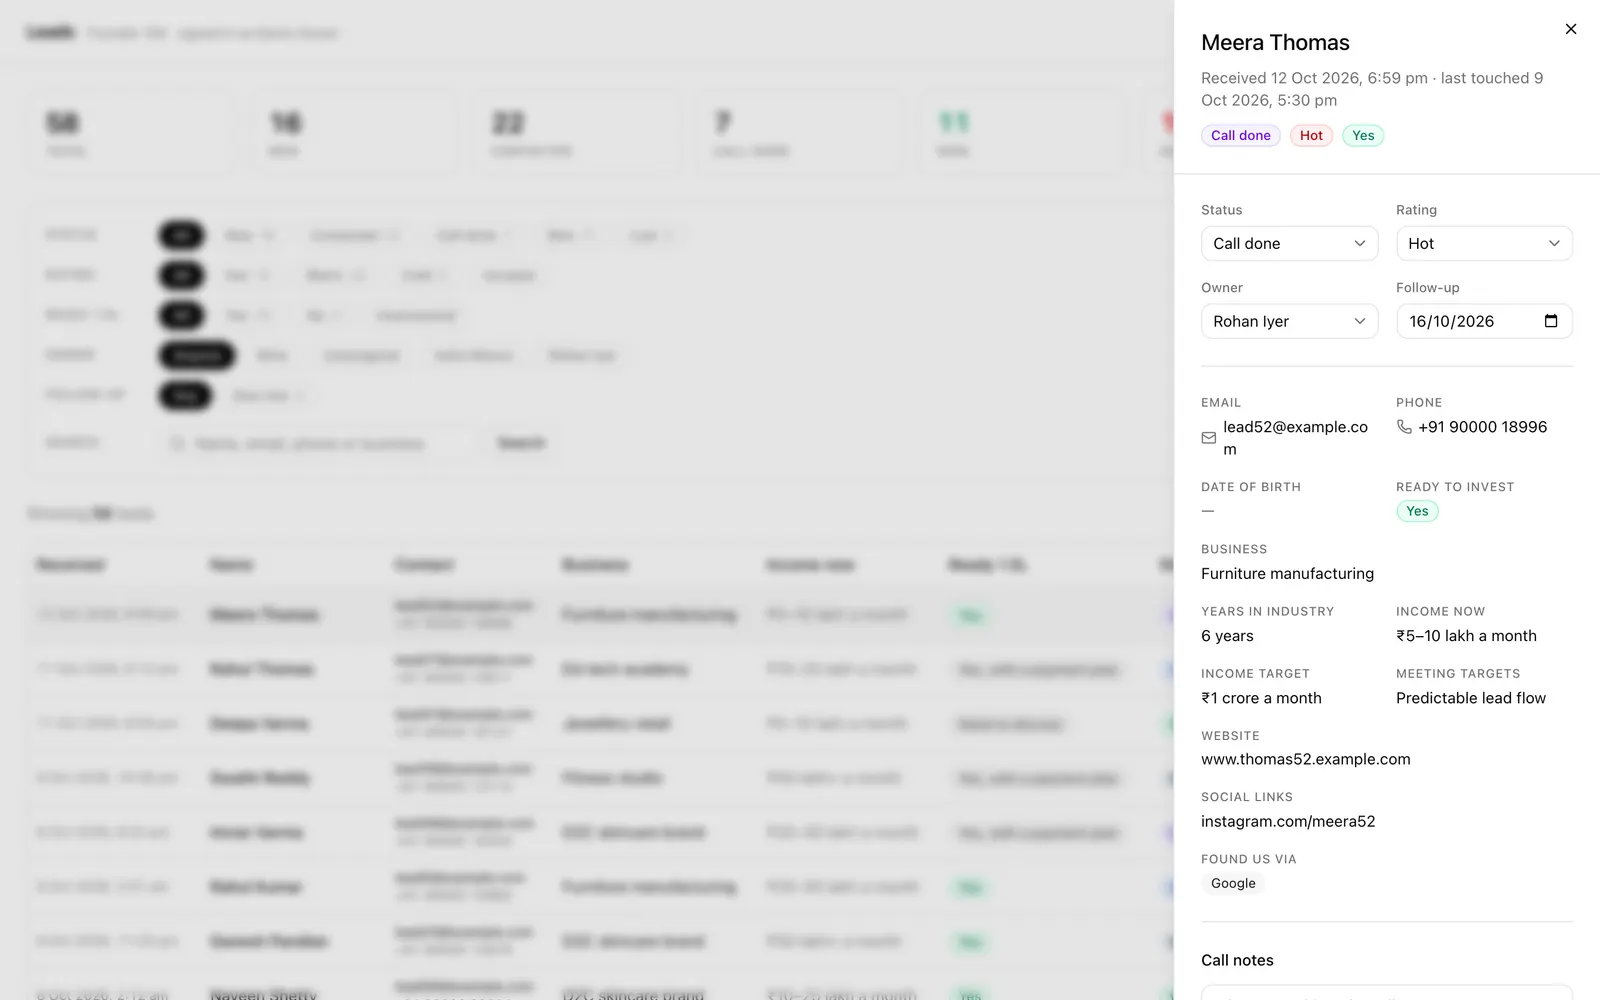Click the Predictable lead flow value
The height and width of the screenshot is (1000, 1600).
pos(1471,698)
